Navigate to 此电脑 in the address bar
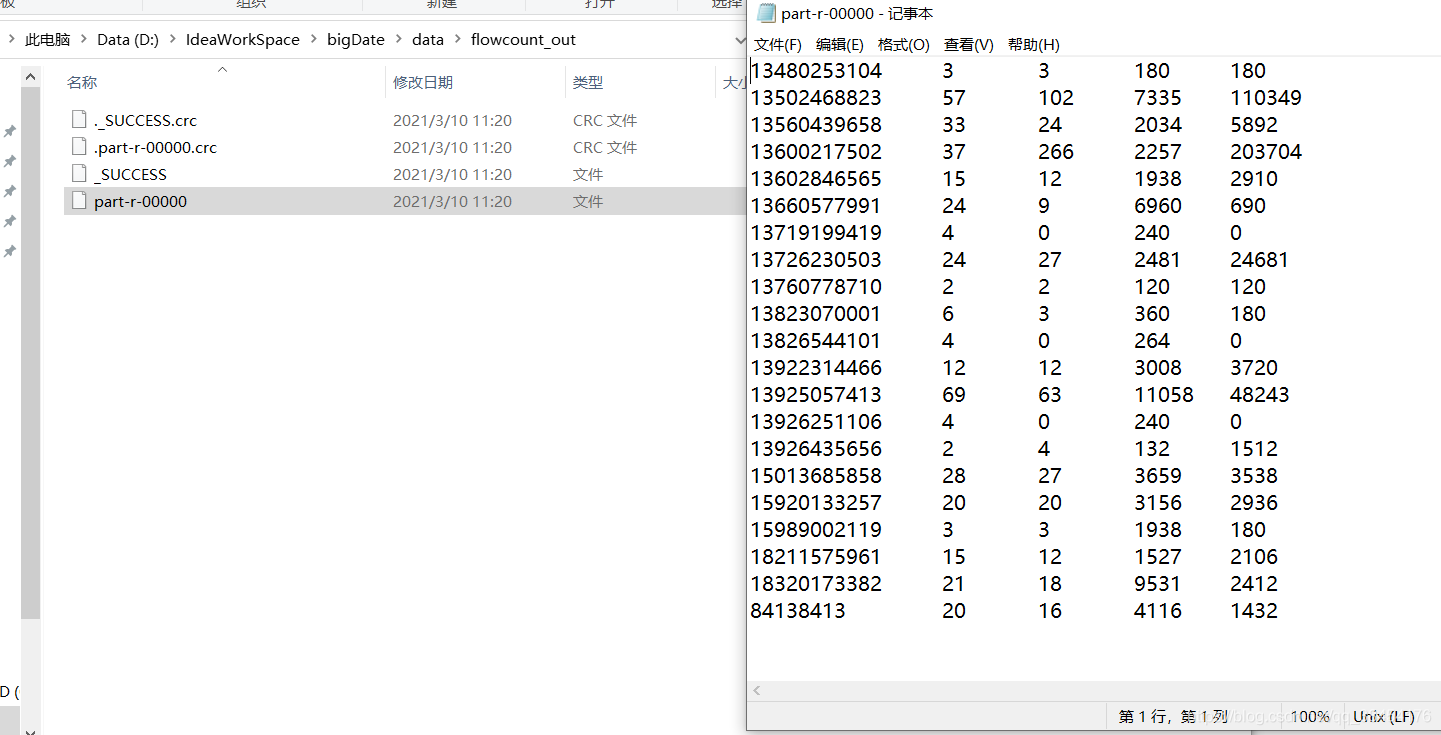 point(47,40)
